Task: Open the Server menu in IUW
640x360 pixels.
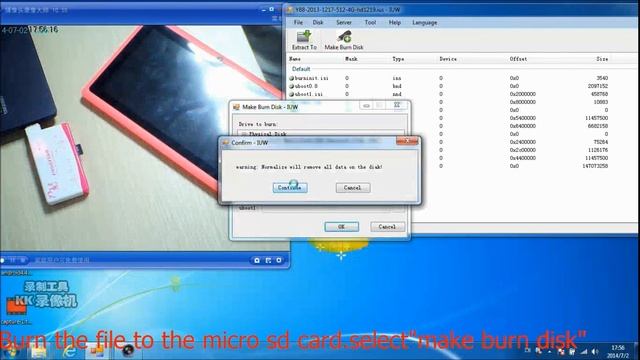Action: [344, 22]
